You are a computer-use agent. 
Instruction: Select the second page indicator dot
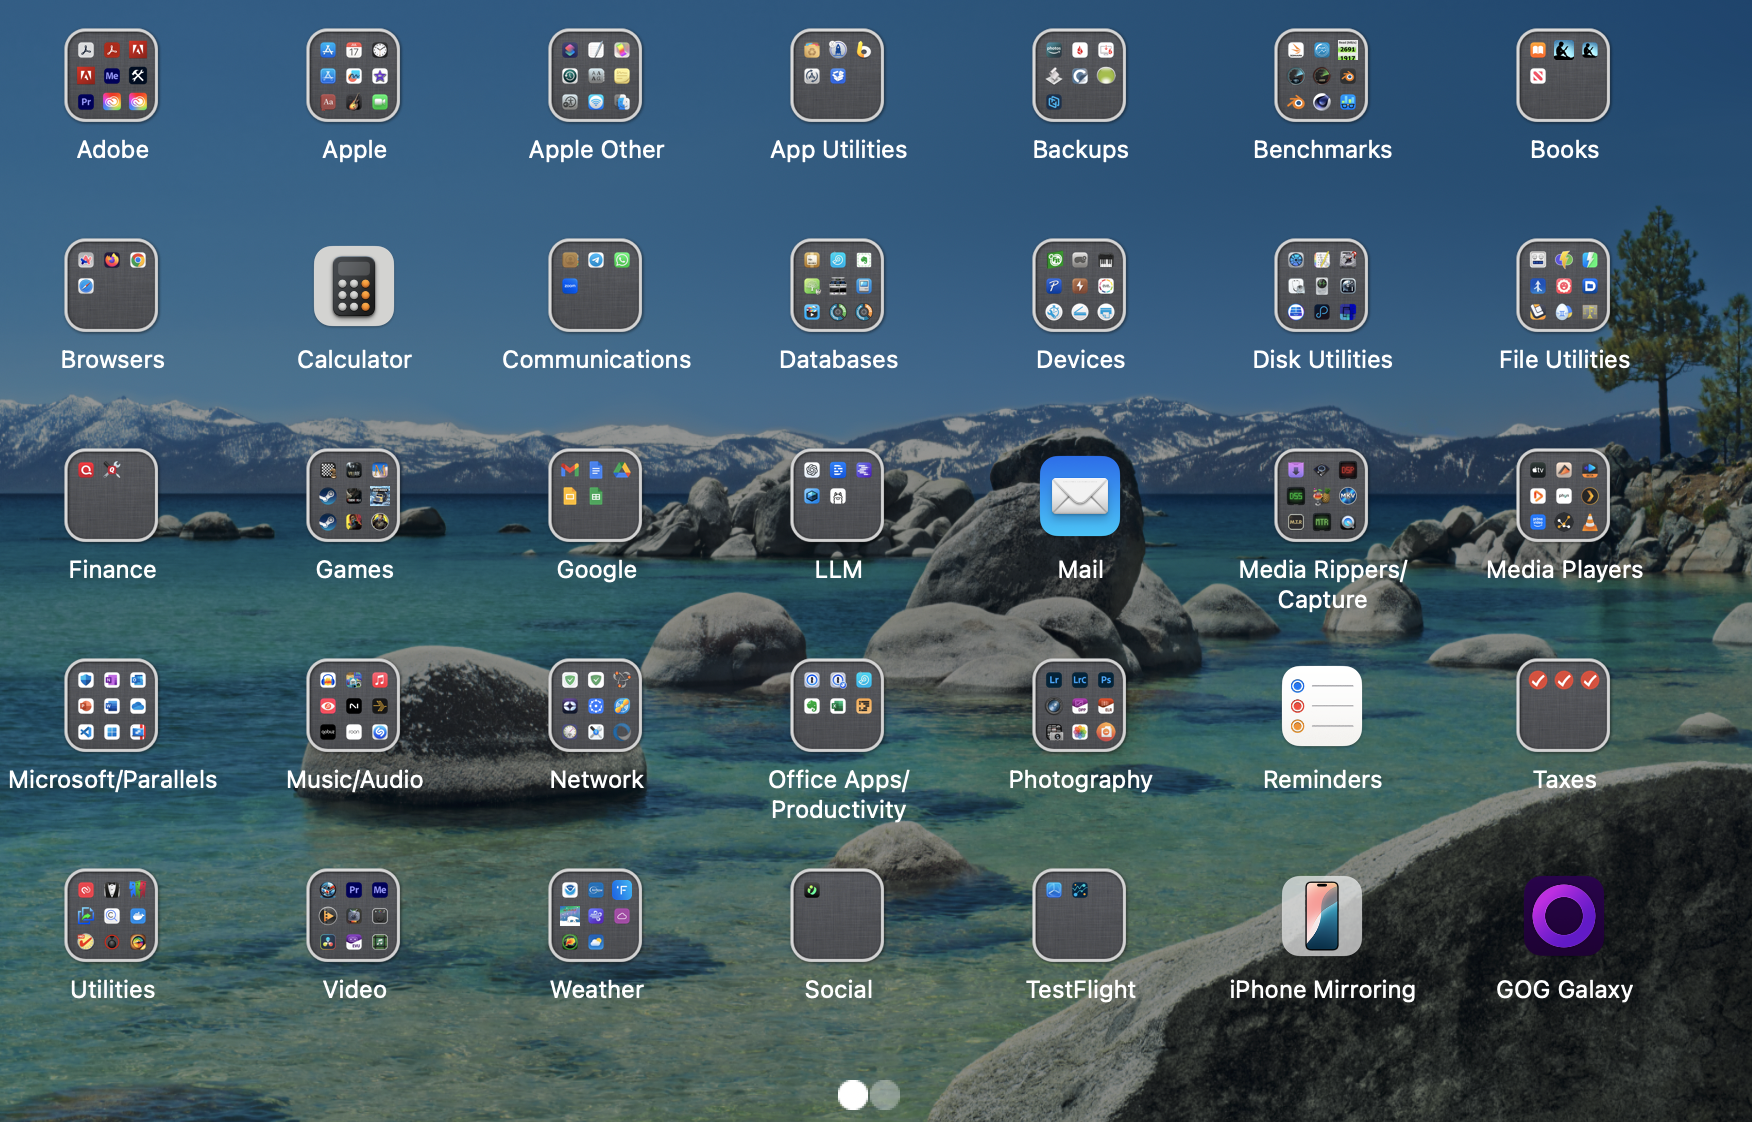click(884, 1096)
